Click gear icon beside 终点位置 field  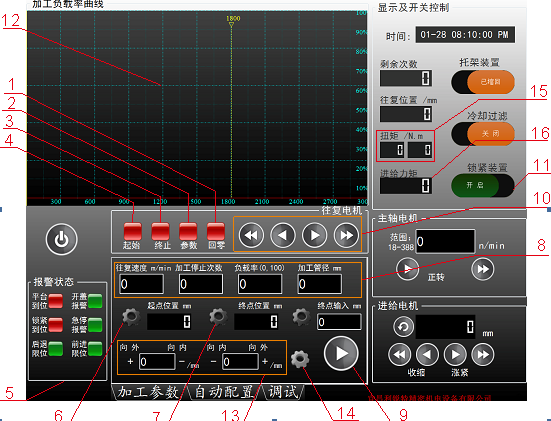(218, 317)
